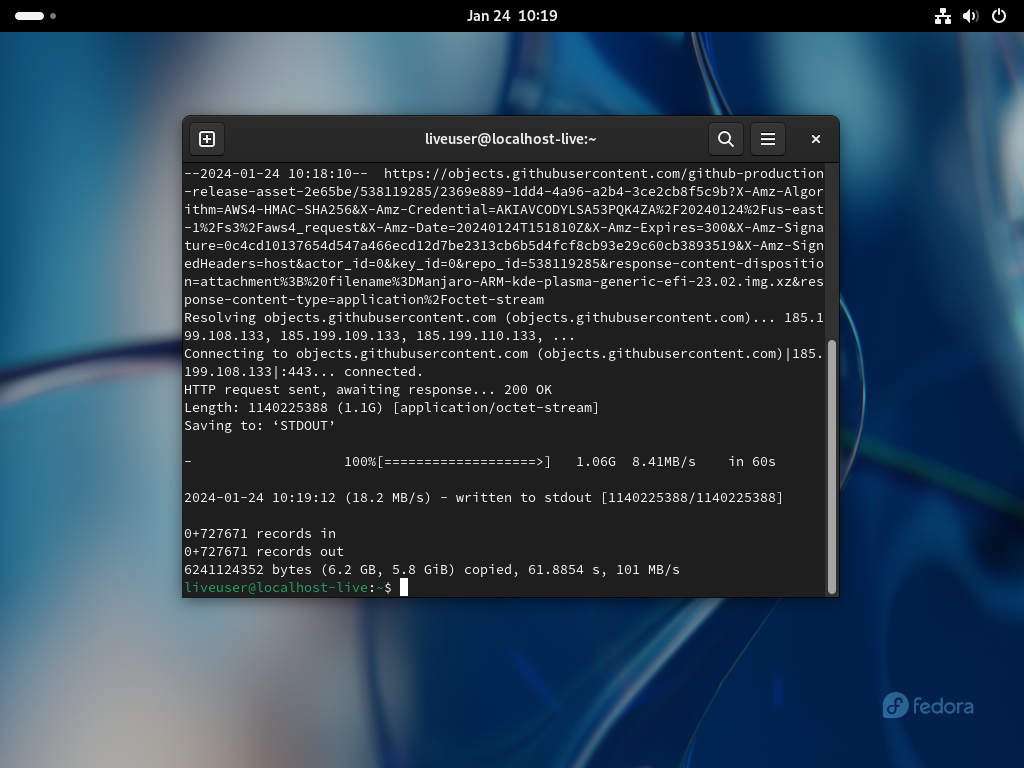
Task: Click the power icon in top bar
Action: pyautogui.click(x=999, y=16)
